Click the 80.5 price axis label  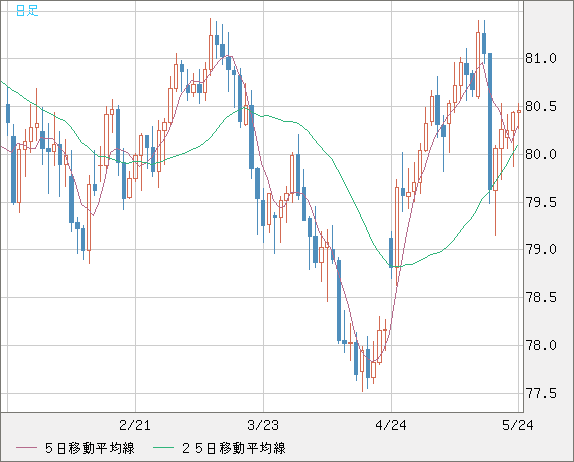[x=541, y=107]
